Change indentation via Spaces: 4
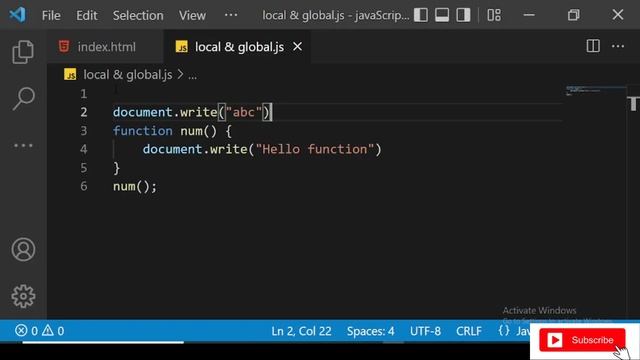Image resolution: width=640 pixels, height=360 pixels. [371, 331]
